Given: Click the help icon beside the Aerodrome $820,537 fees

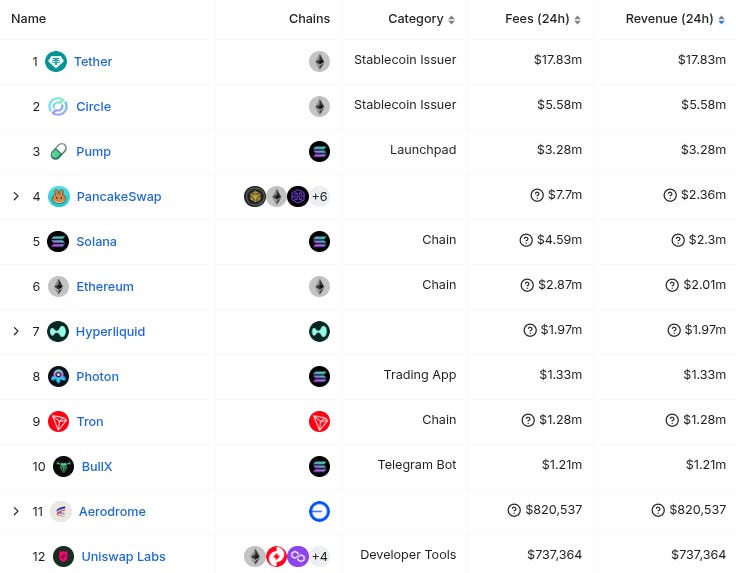Looking at the screenshot, I should (514, 510).
